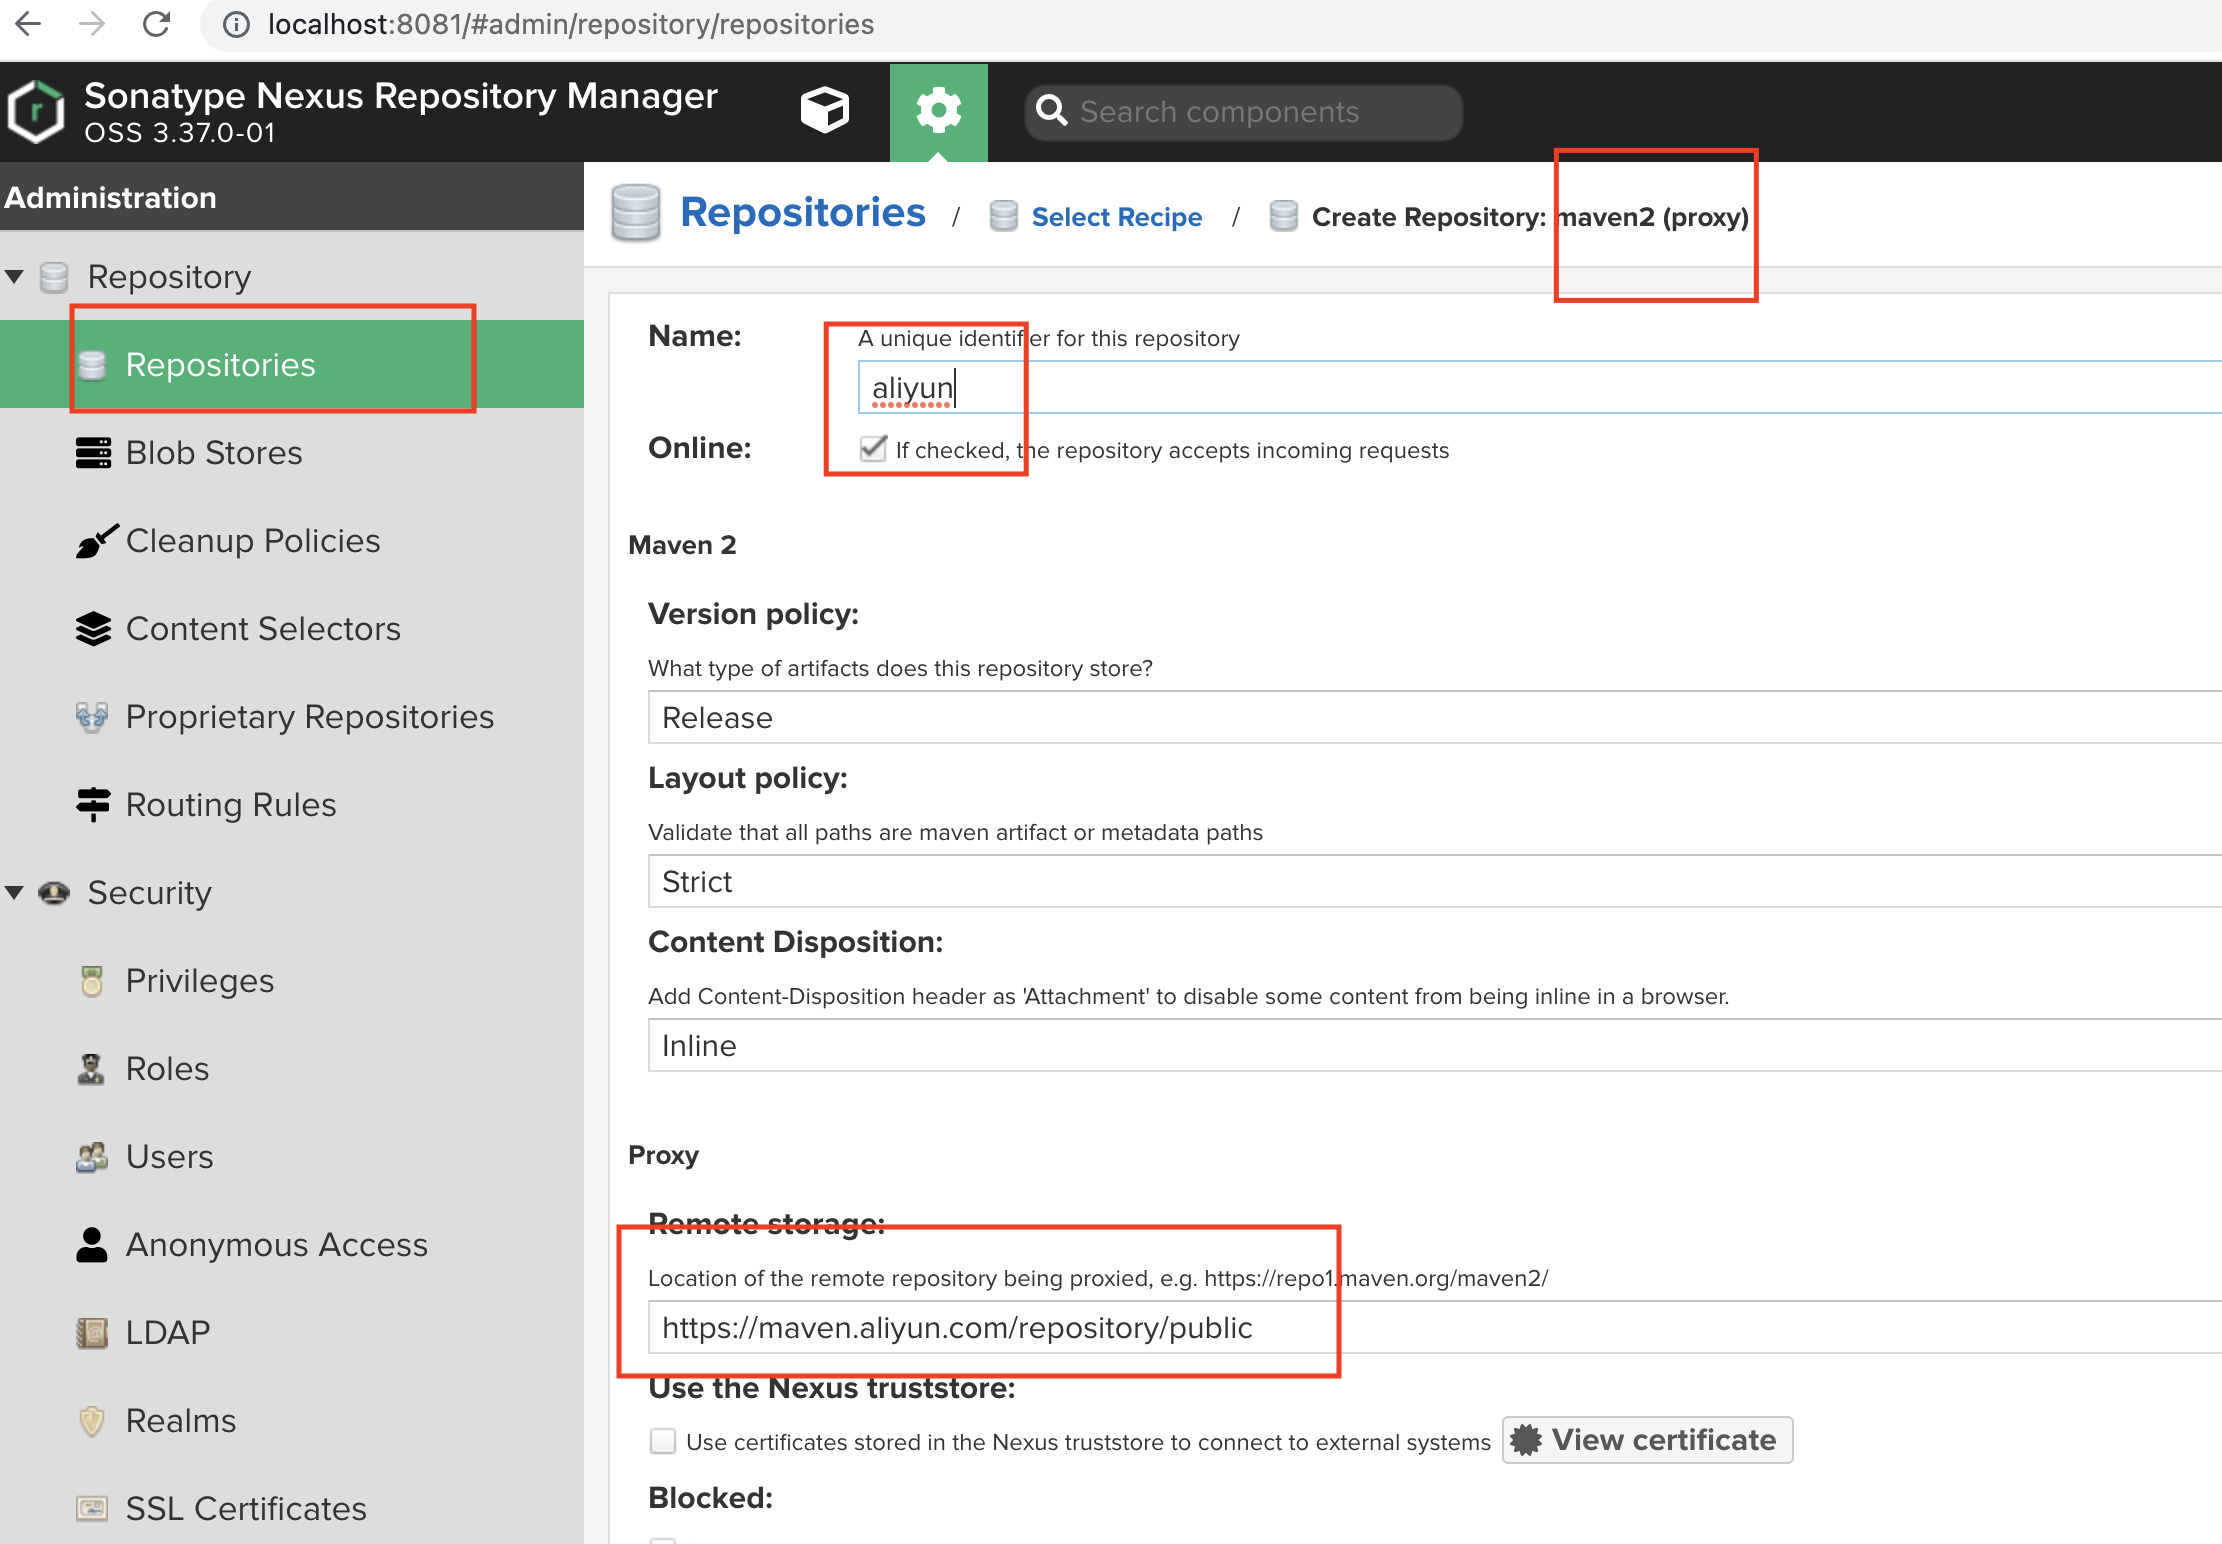Open Proprietary Repositories
This screenshot has width=2222, height=1544.
(x=310, y=717)
